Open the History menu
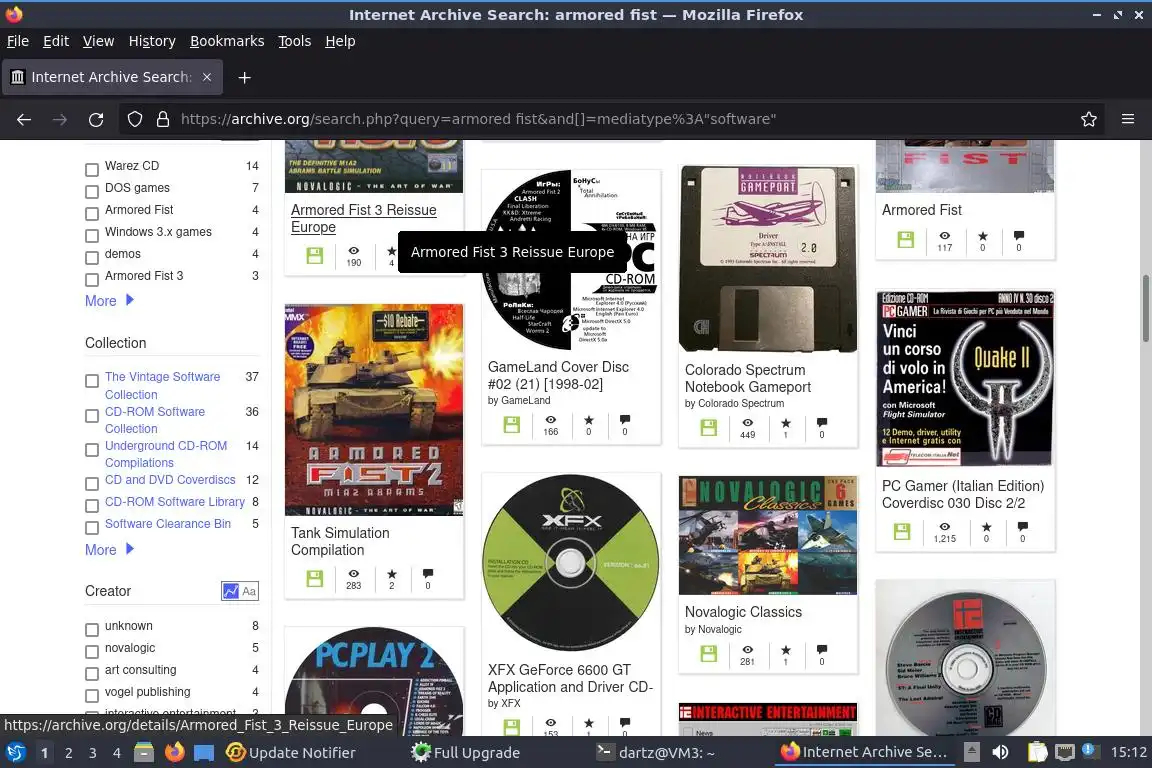This screenshot has height=768, width=1152. [x=152, y=41]
